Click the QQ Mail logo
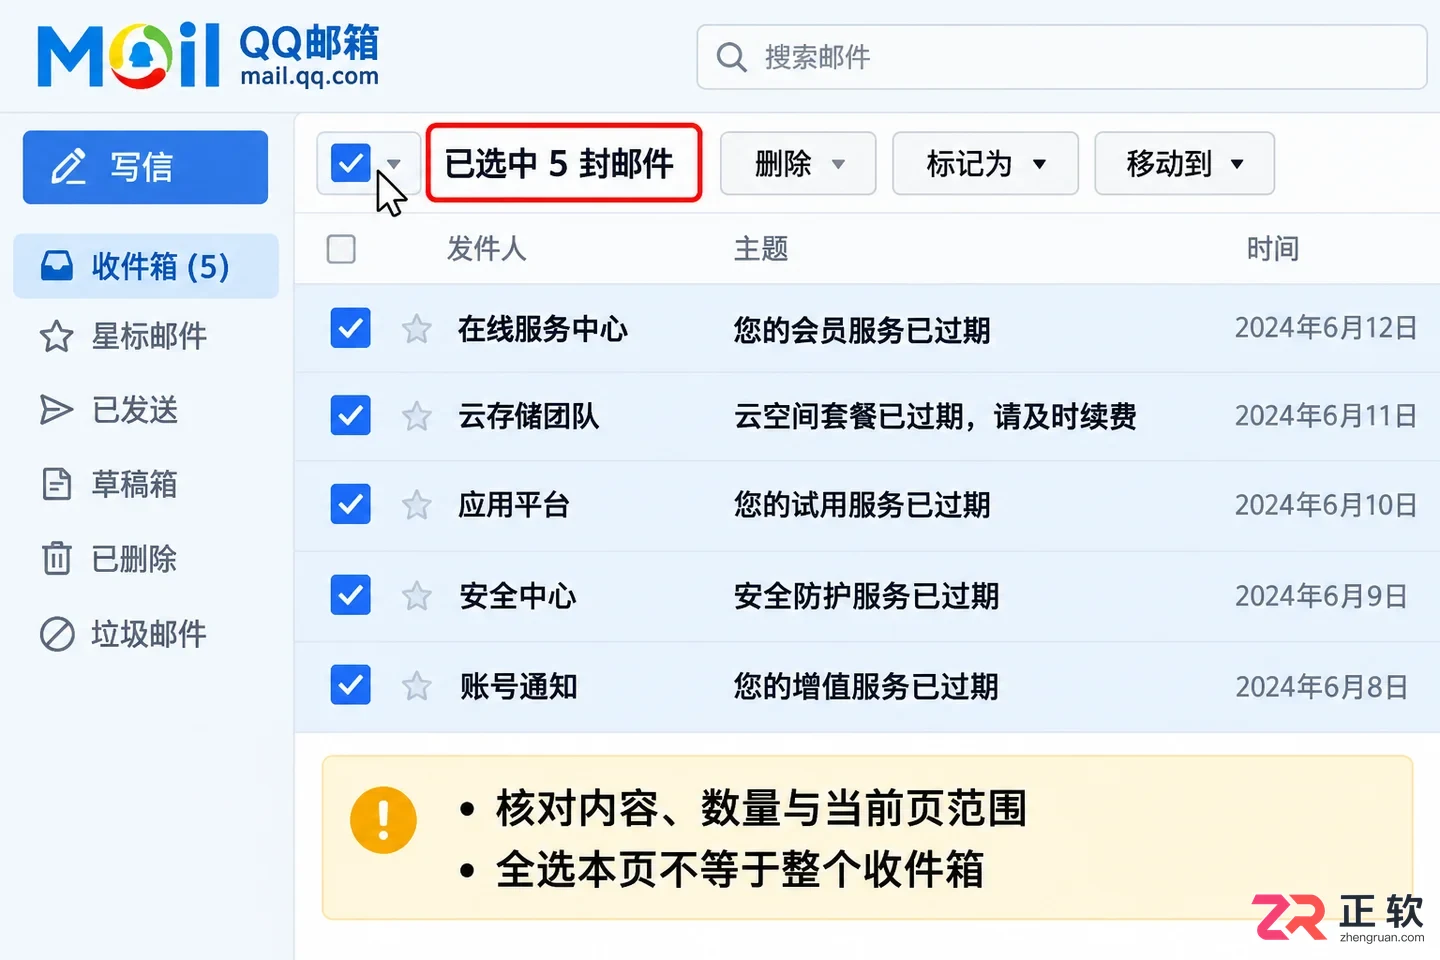 click(x=208, y=55)
